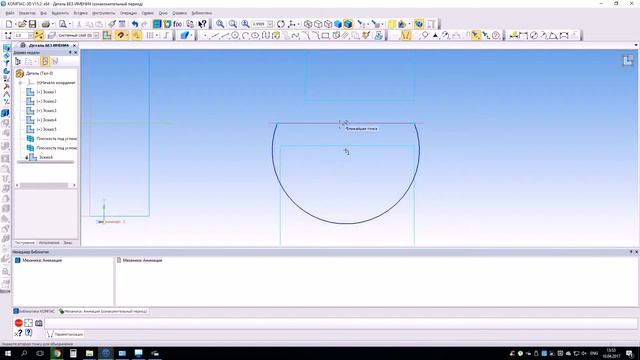
Task: Click the printer icon
Action: coord(46,24)
